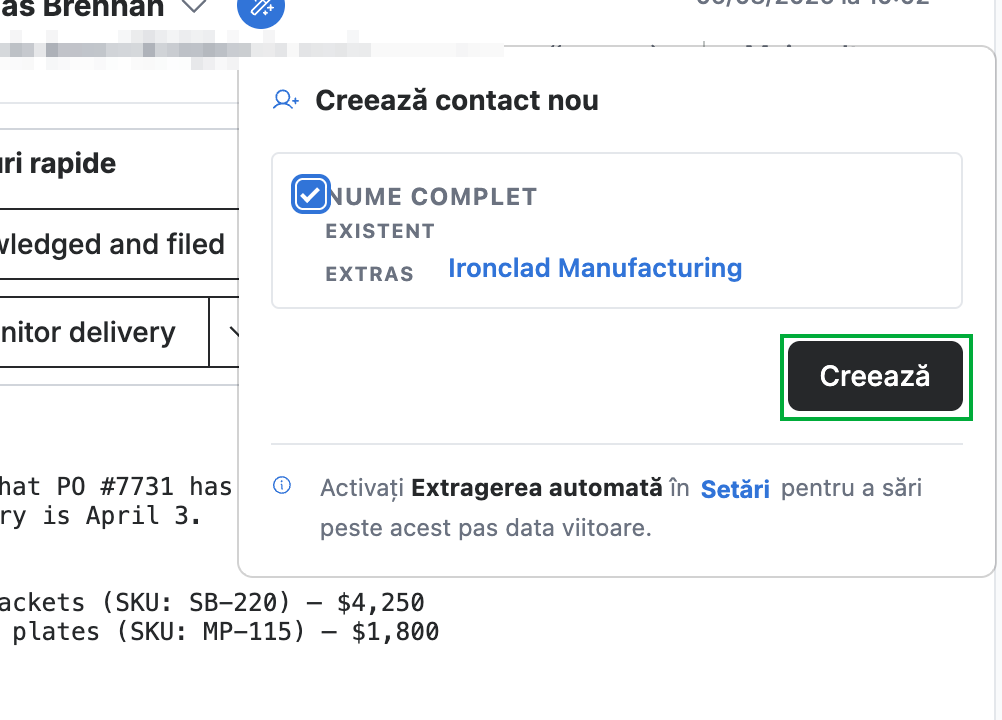Click the NUME COMPLET field label
Image resolution: width=1002 pixels, height=720 pixels.
[x=433, y=197]
